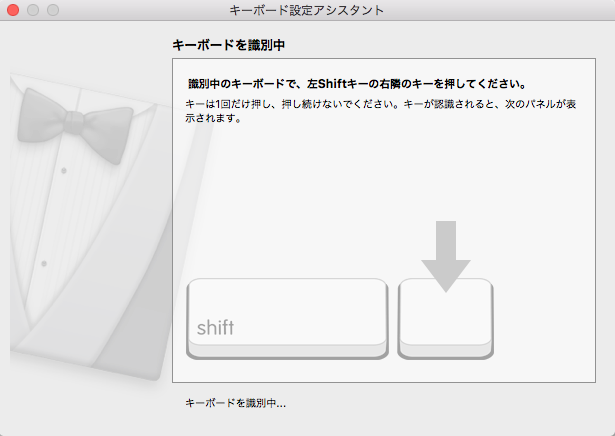Click the shift key illustration
This screenshot has width=615, height=436.
click(x=287, y=319)
